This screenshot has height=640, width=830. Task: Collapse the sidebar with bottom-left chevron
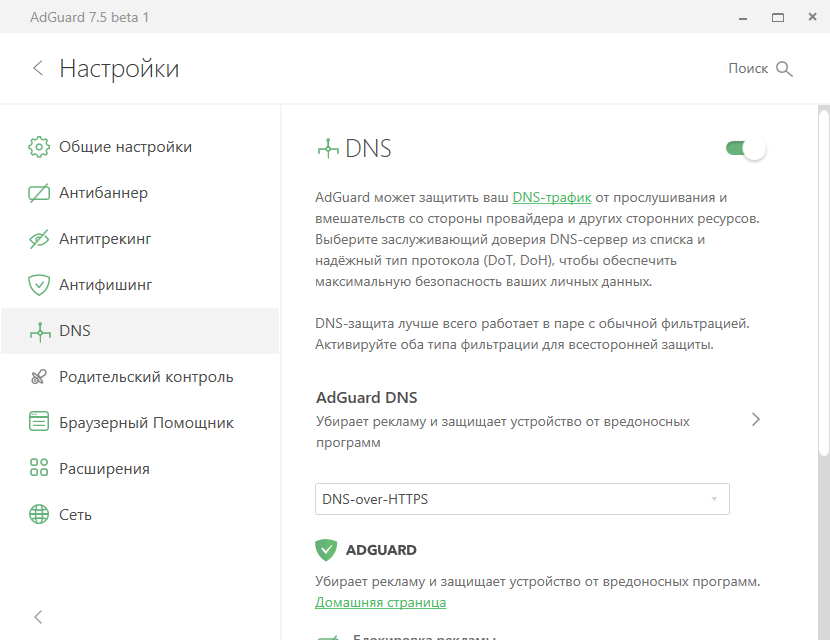38,617
